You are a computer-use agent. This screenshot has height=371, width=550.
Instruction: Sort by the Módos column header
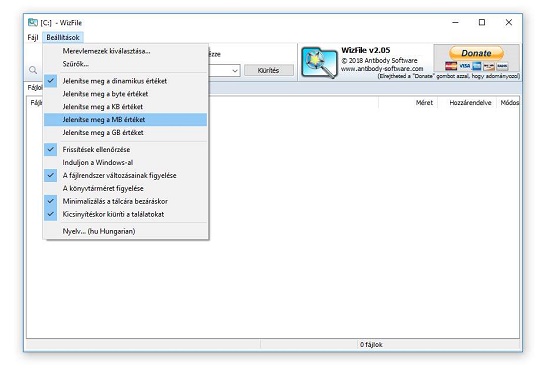click(508, 103)
